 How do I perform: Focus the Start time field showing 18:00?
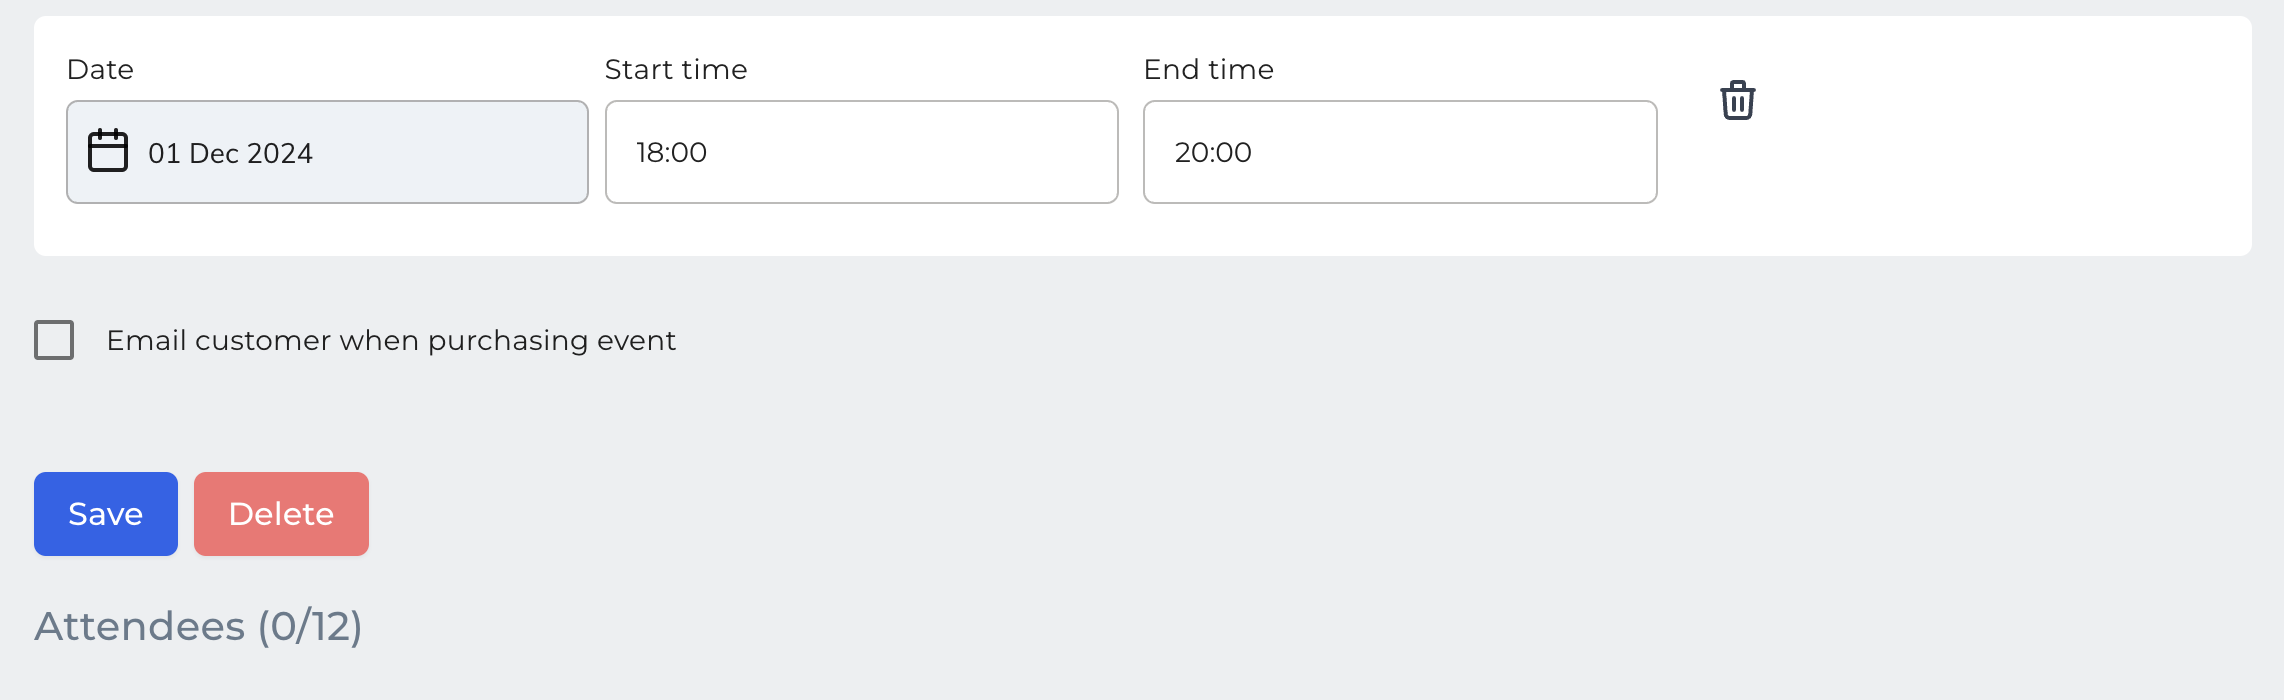[x=862, y=152]
